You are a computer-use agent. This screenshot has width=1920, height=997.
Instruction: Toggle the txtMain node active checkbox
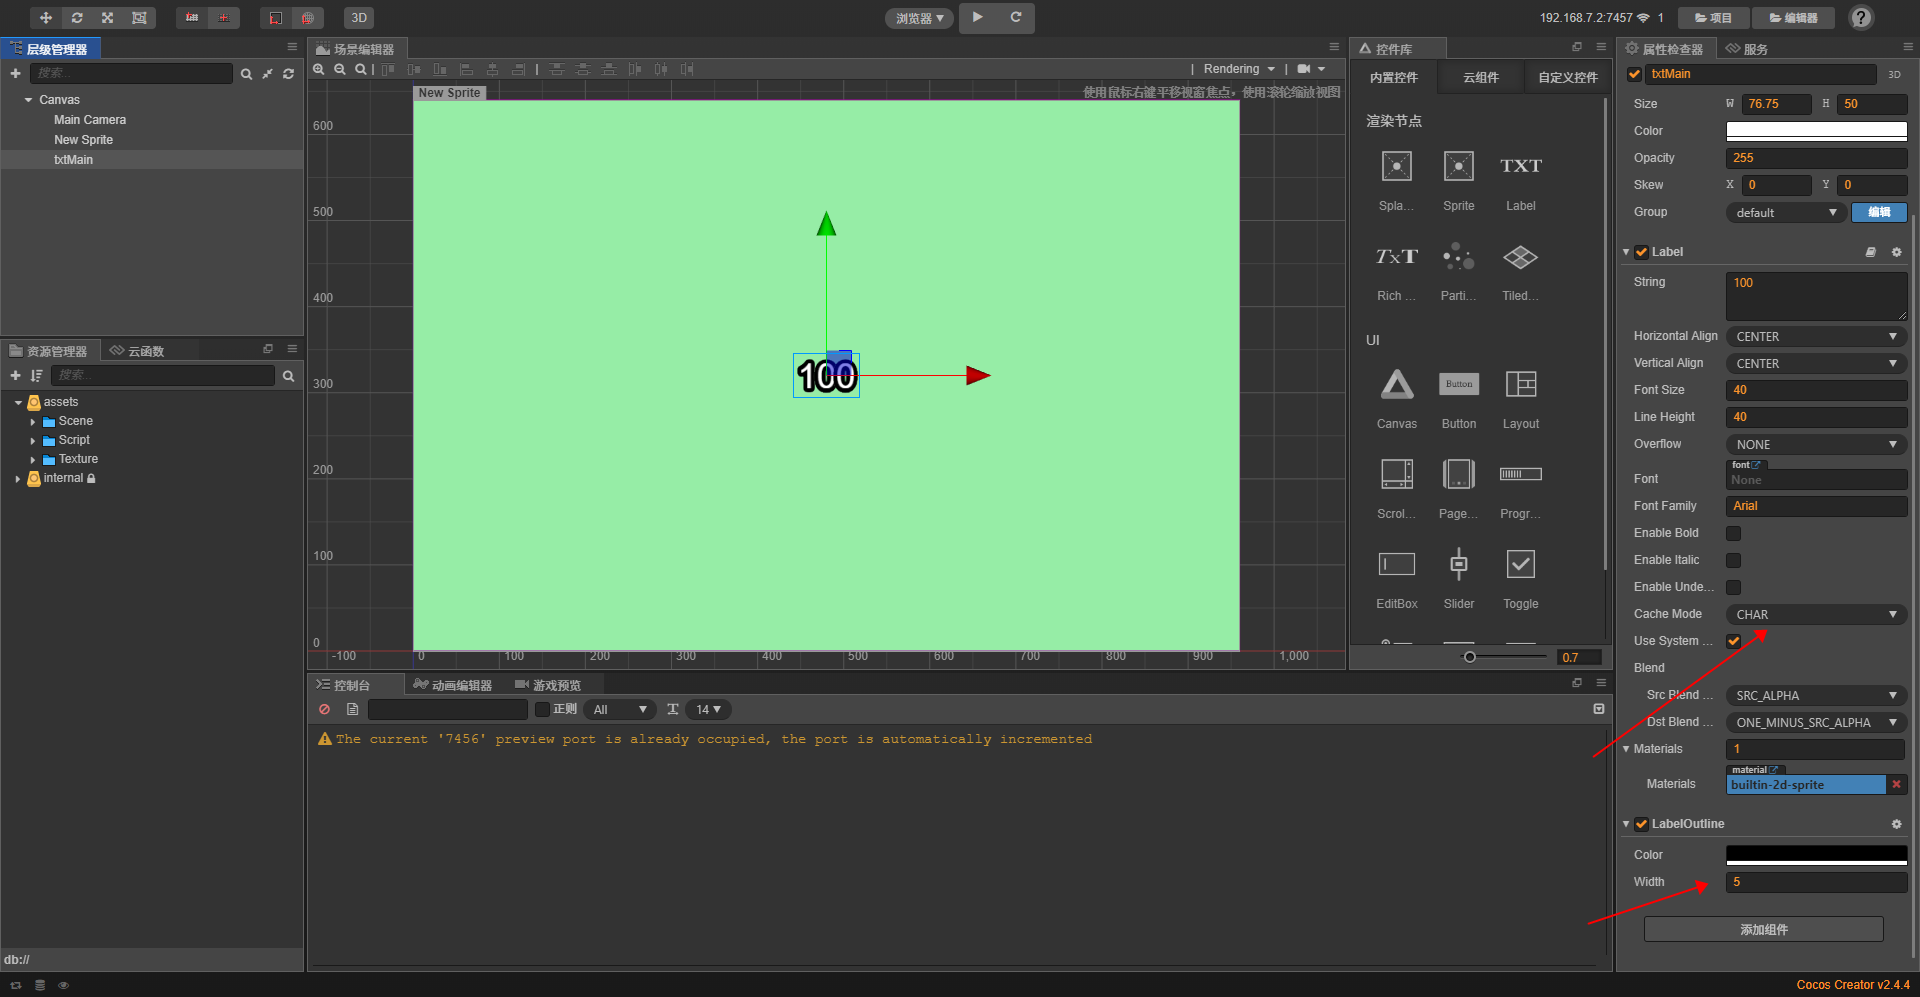coord(1634,74)
